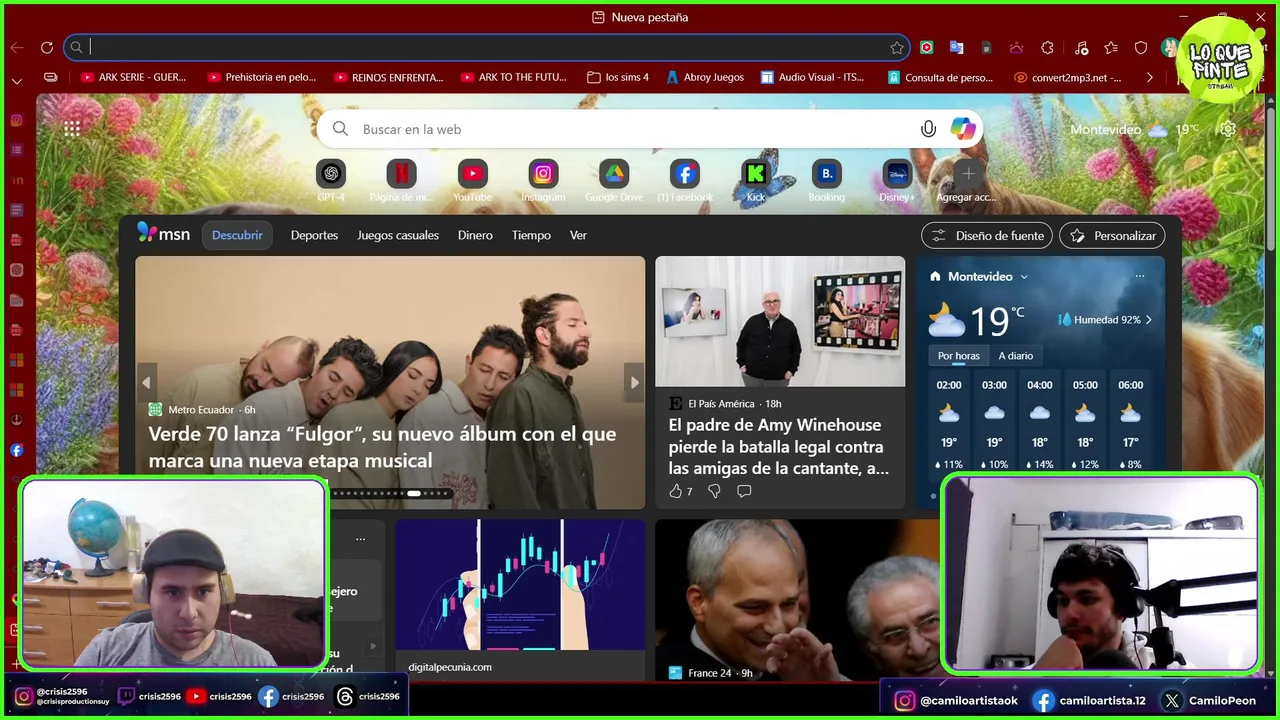Viewport: 1280px width, 720px height.
Task: Open the Diseño de fuente options
Action: tap(987, 236)
